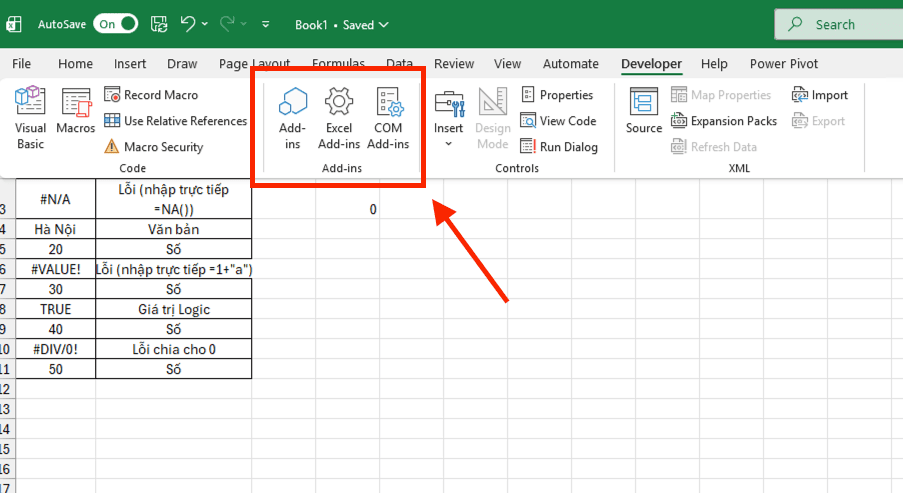Click View Code button
This screenshot has width=903, height=493.
558,121
